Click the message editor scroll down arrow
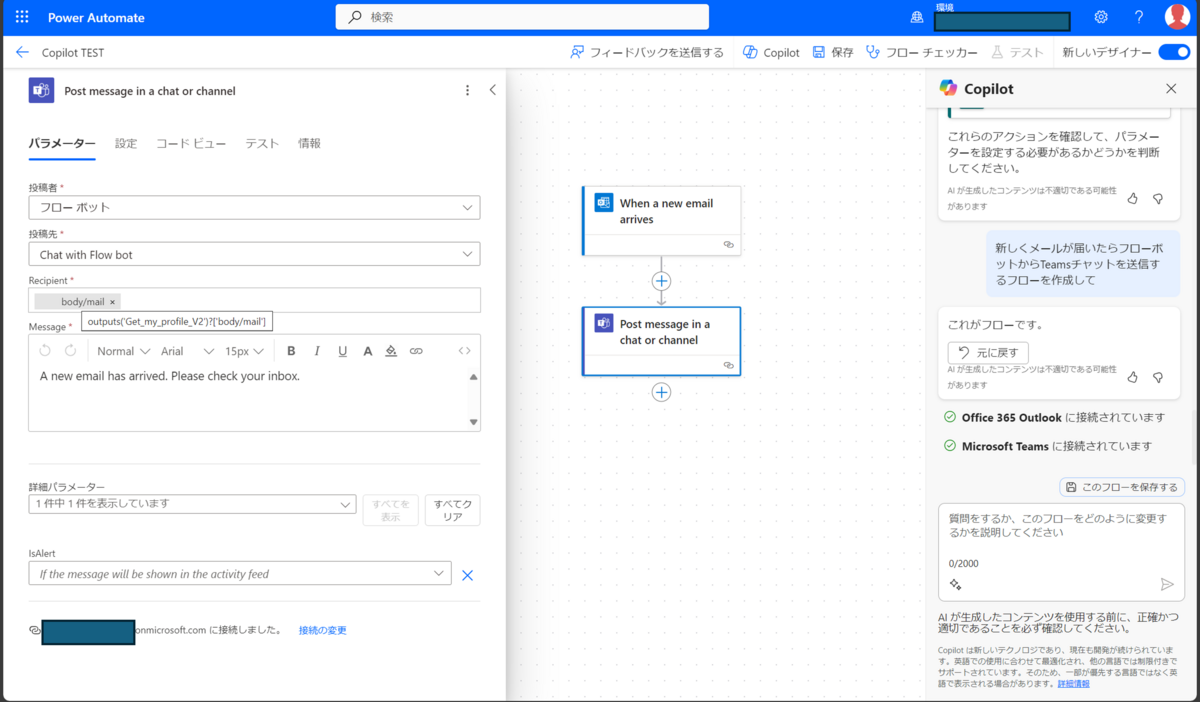Screen dimensions: 1200x702 click(x=473, y=423)
